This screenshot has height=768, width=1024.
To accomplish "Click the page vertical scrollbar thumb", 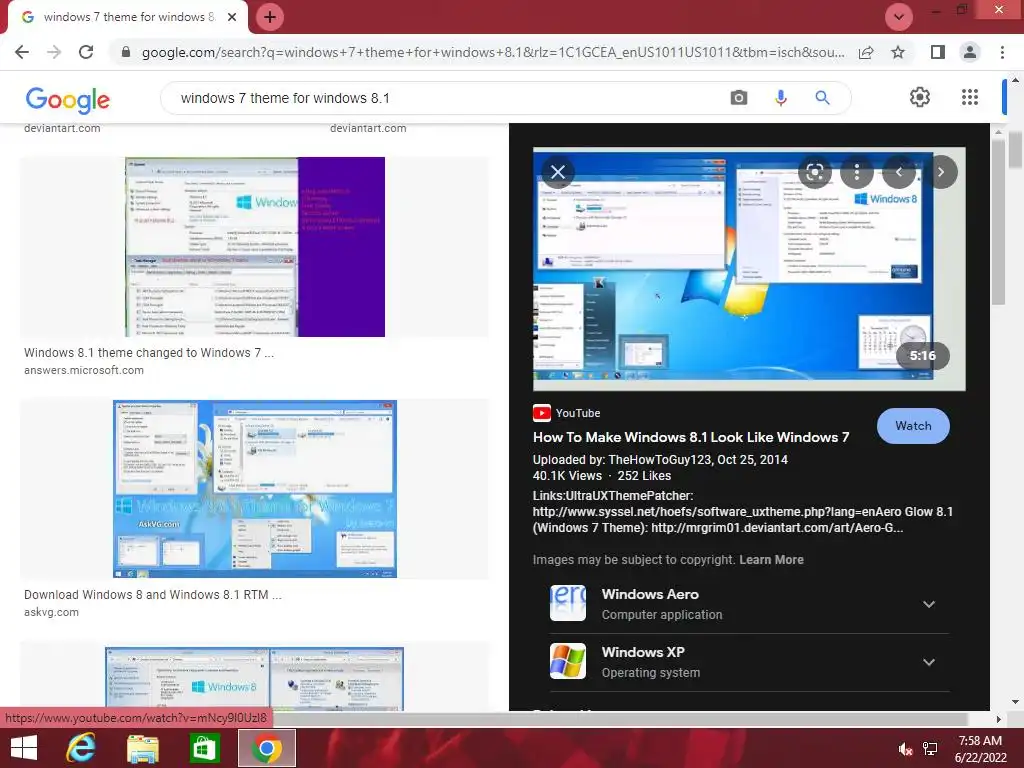I will coord(1015,149).
